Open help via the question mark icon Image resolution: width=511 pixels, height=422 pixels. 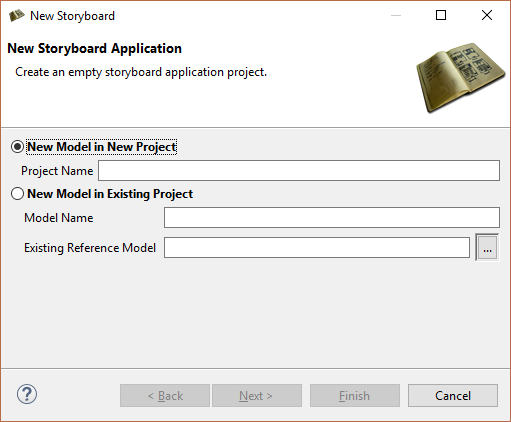27,394
